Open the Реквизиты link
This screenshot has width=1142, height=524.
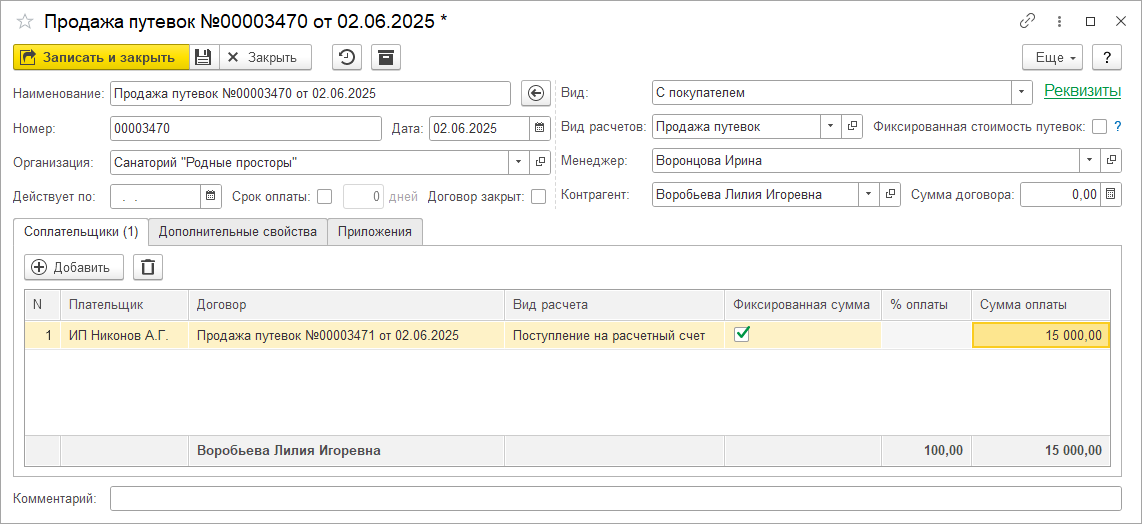coord(1082,91)
